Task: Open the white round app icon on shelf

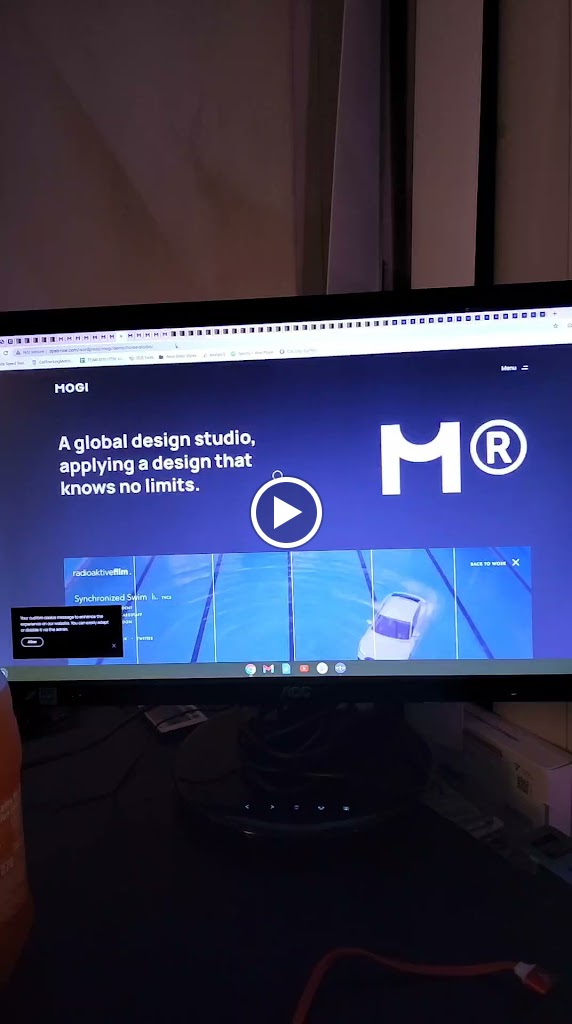Action: click(x=322, y=668)
